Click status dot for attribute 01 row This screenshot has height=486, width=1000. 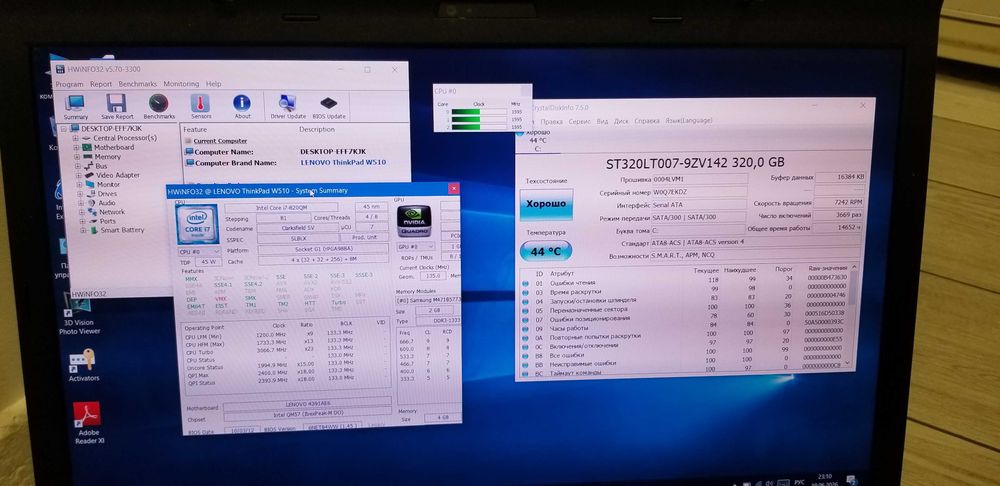point(526,283)
